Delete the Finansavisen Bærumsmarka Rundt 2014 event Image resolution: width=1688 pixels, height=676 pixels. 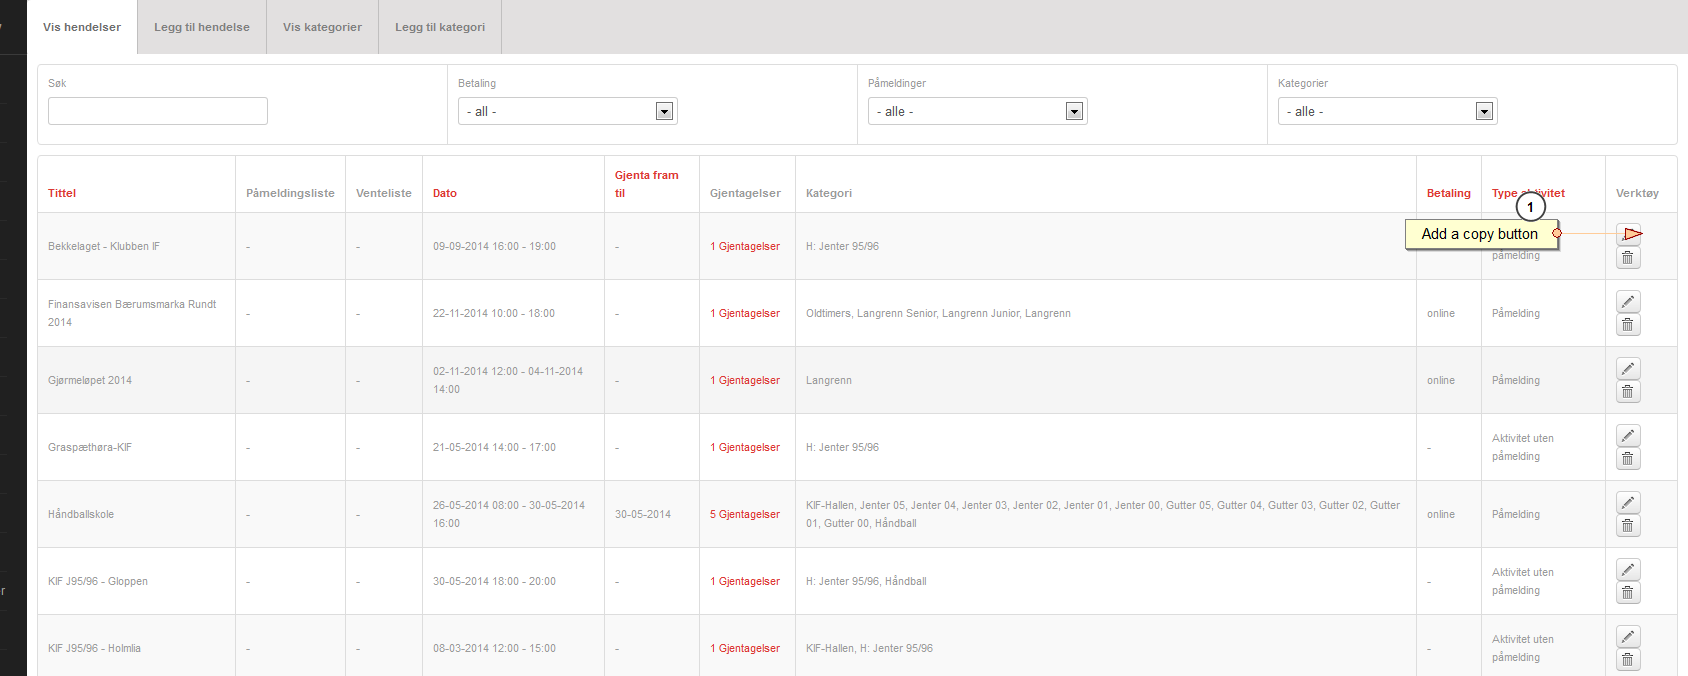pyautogui.click(x=1628, y=325)
